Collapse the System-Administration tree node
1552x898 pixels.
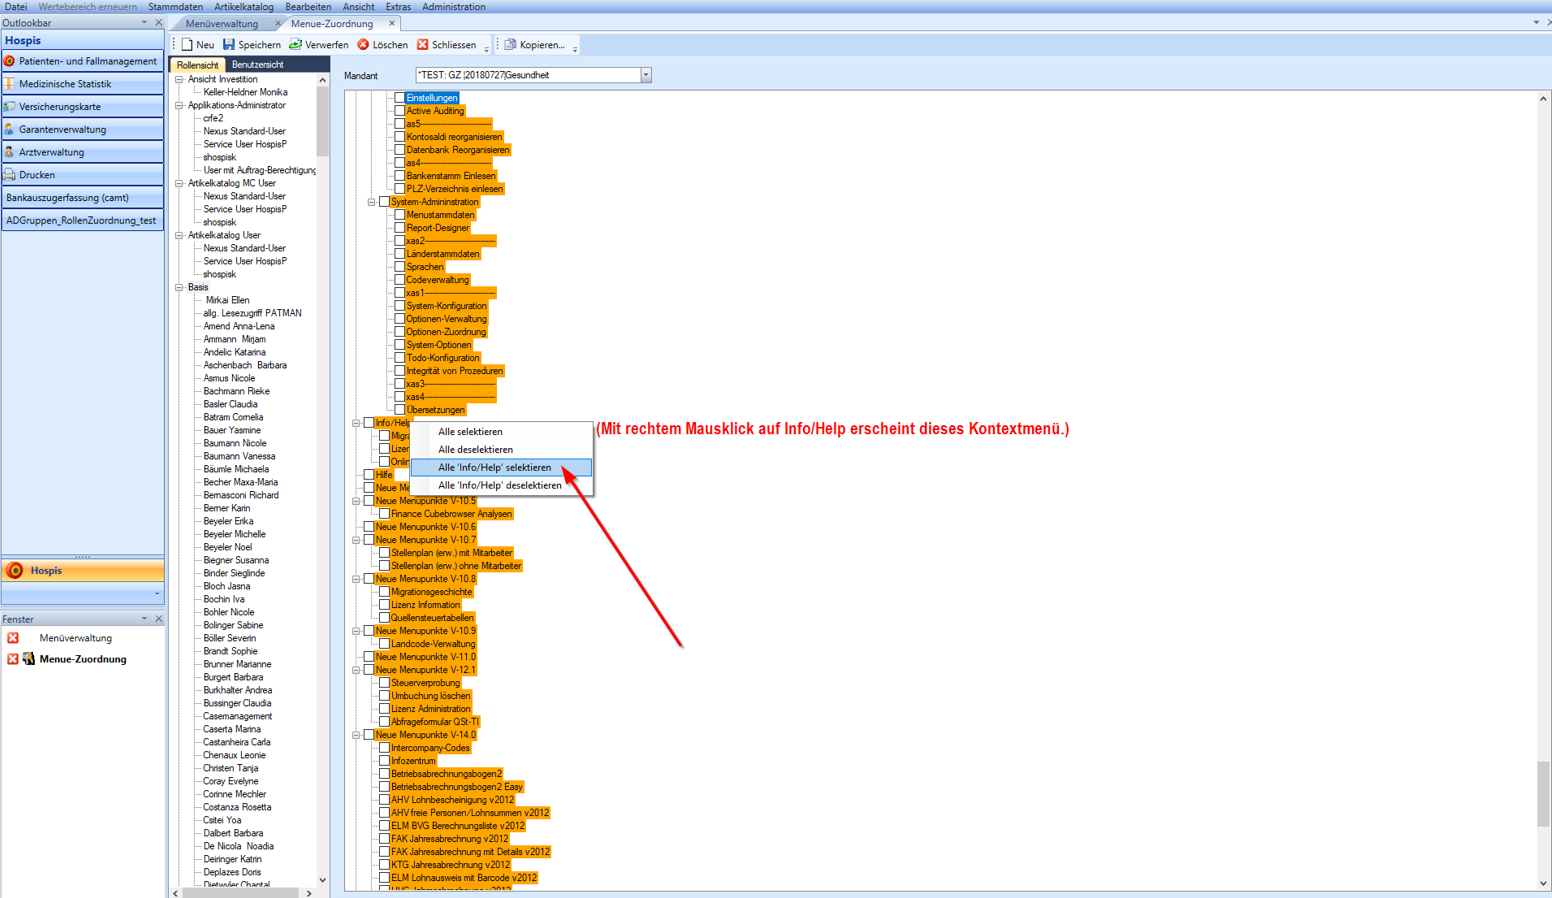coord(372,202)
